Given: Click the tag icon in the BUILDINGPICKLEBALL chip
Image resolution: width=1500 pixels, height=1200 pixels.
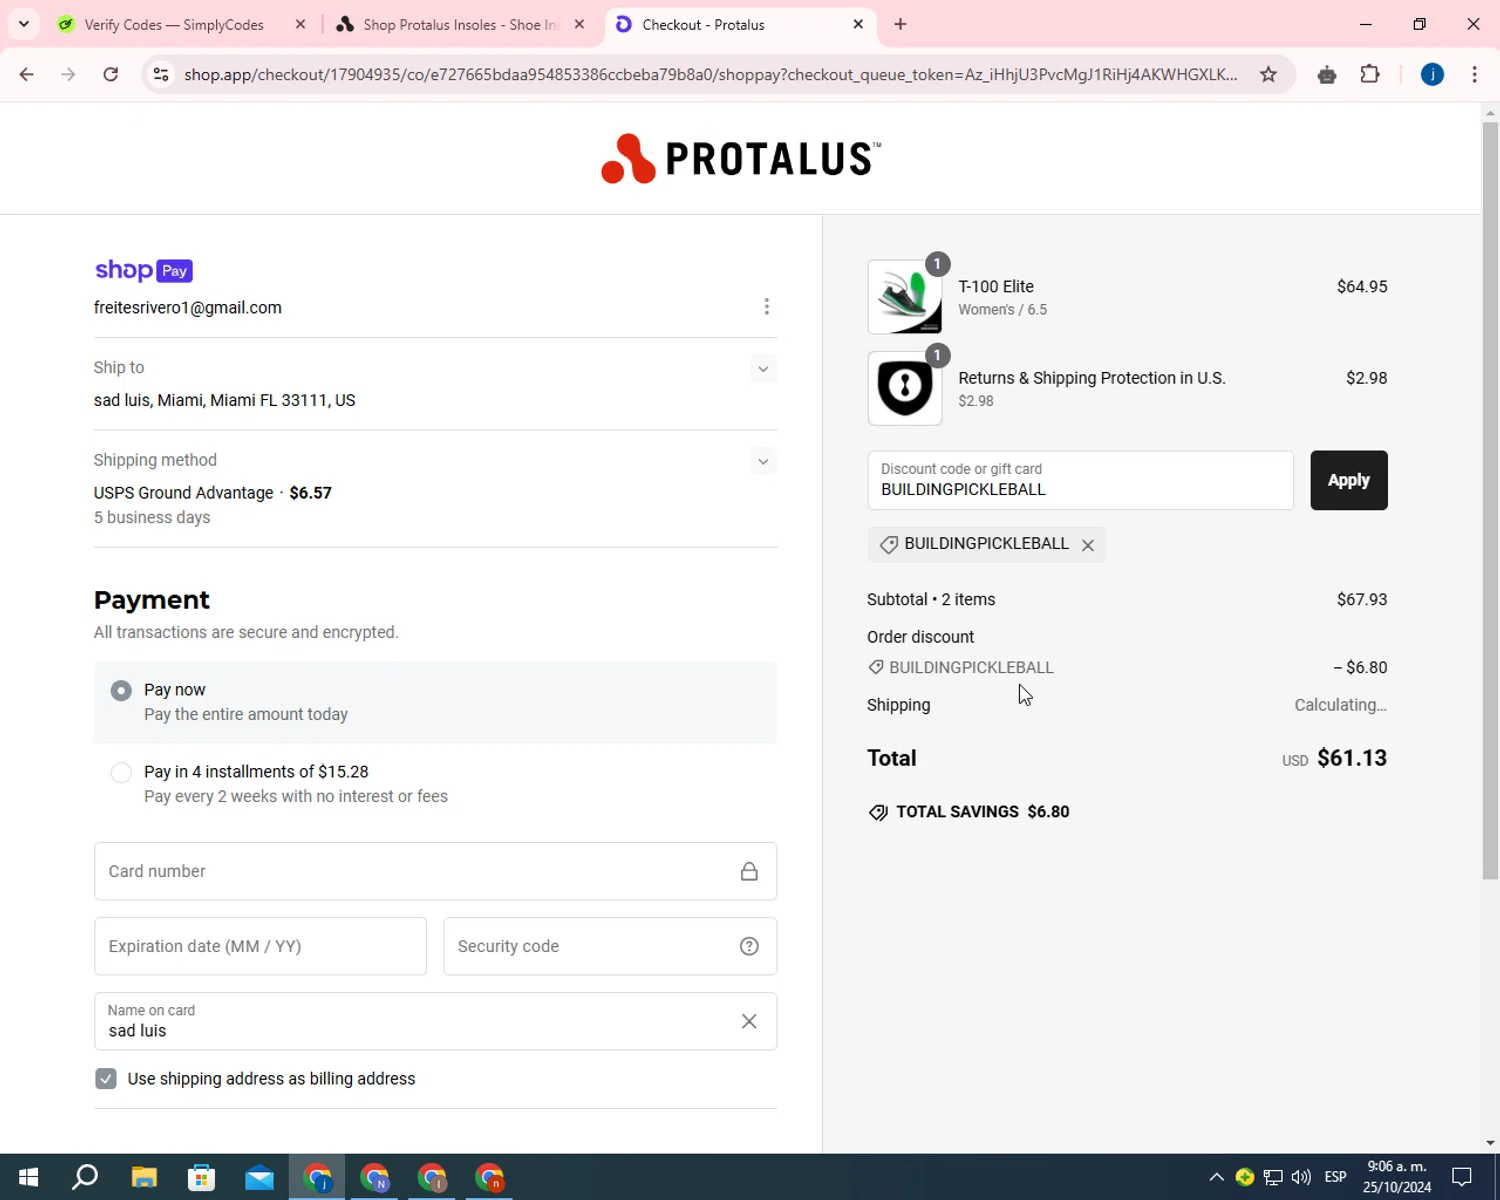Looking at the screenshot, I should [x=888, y=545].
